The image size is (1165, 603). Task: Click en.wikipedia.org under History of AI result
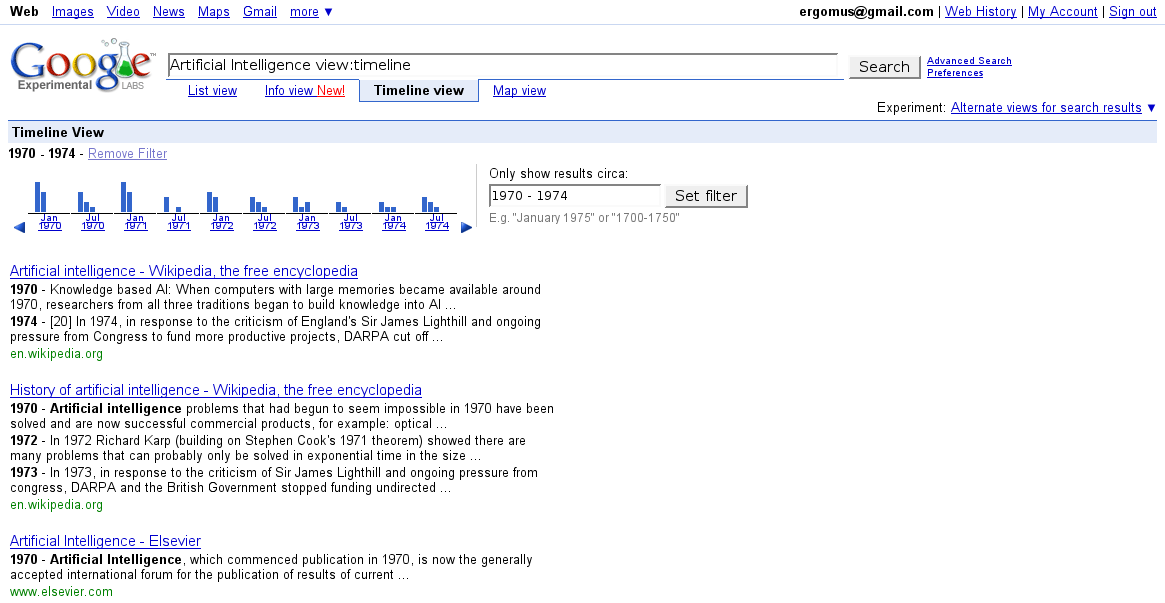pyautogui.click(x=56, y=505)
